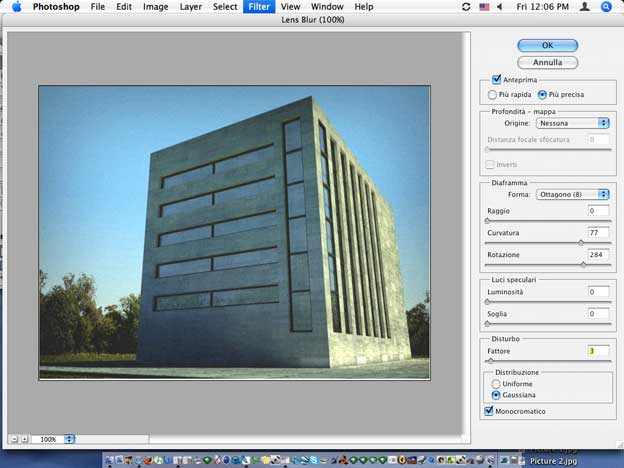Image resolution: width=624 pixels, height=468 pixels.
Task: Click the user account silhouette icon
Action: pos(586,7)
